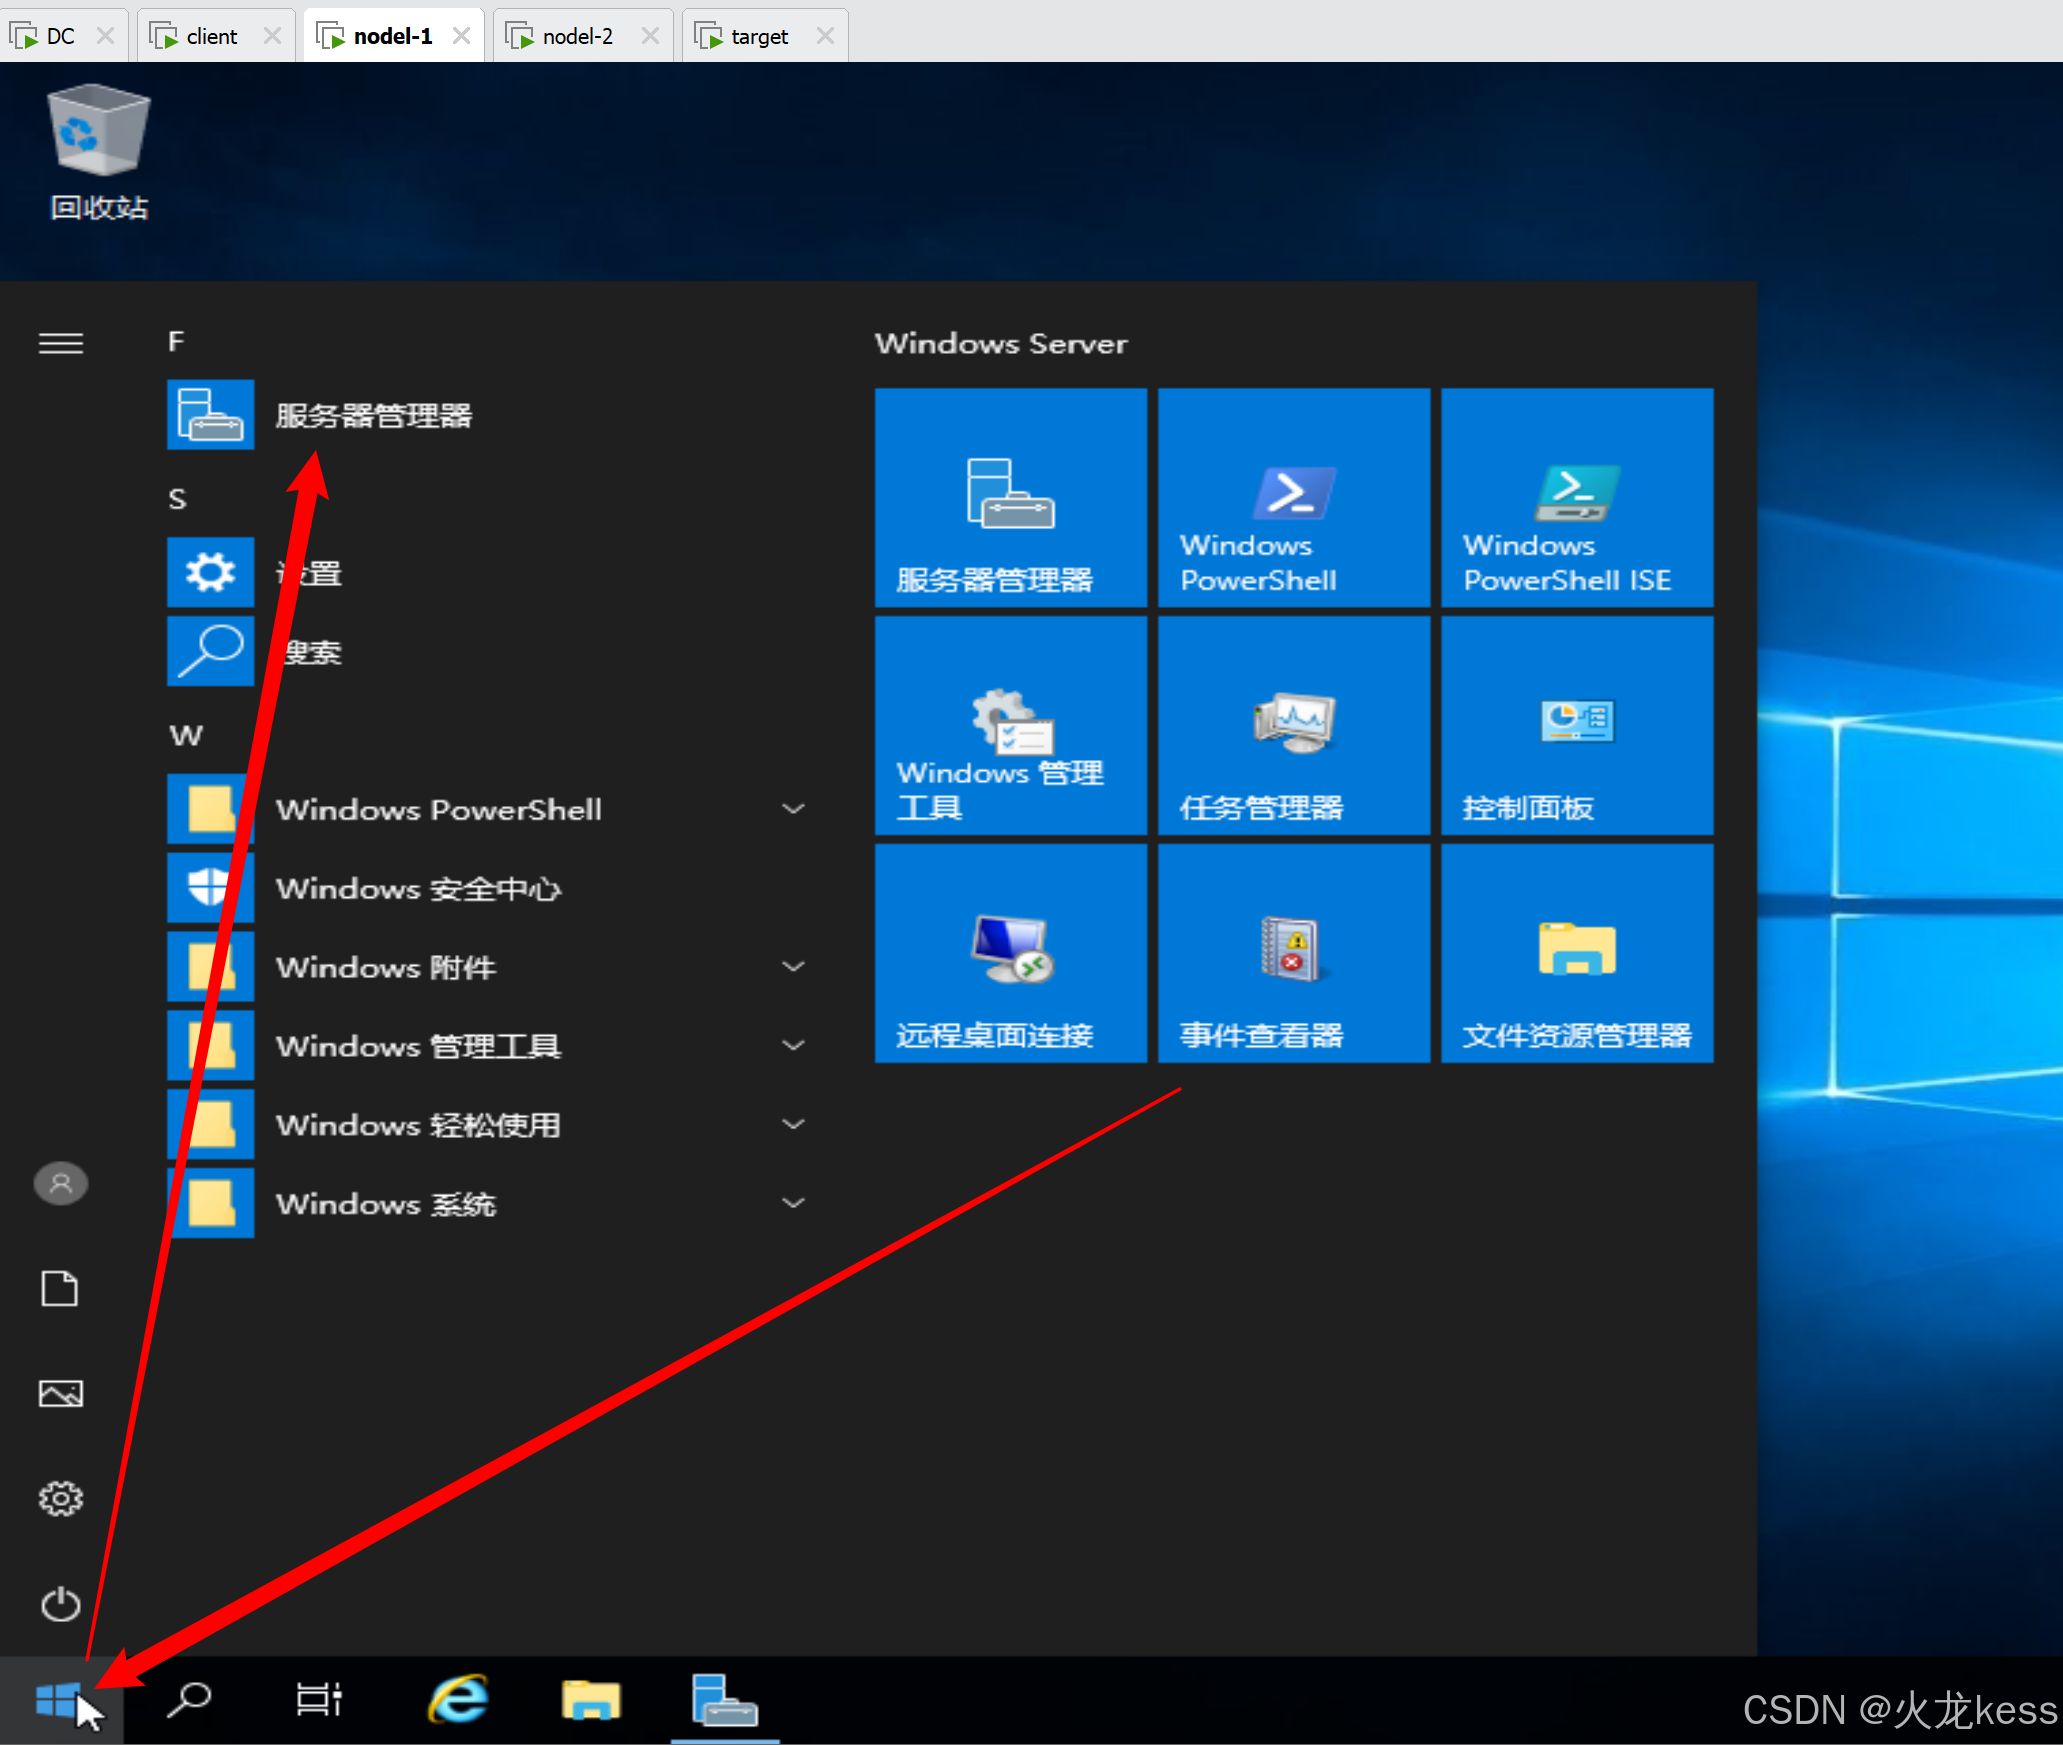Image resolution: width=2063 pixels, height=1745 pixels.
Task: Open Windows 管理工具 tile
Action: [1010, 725]
